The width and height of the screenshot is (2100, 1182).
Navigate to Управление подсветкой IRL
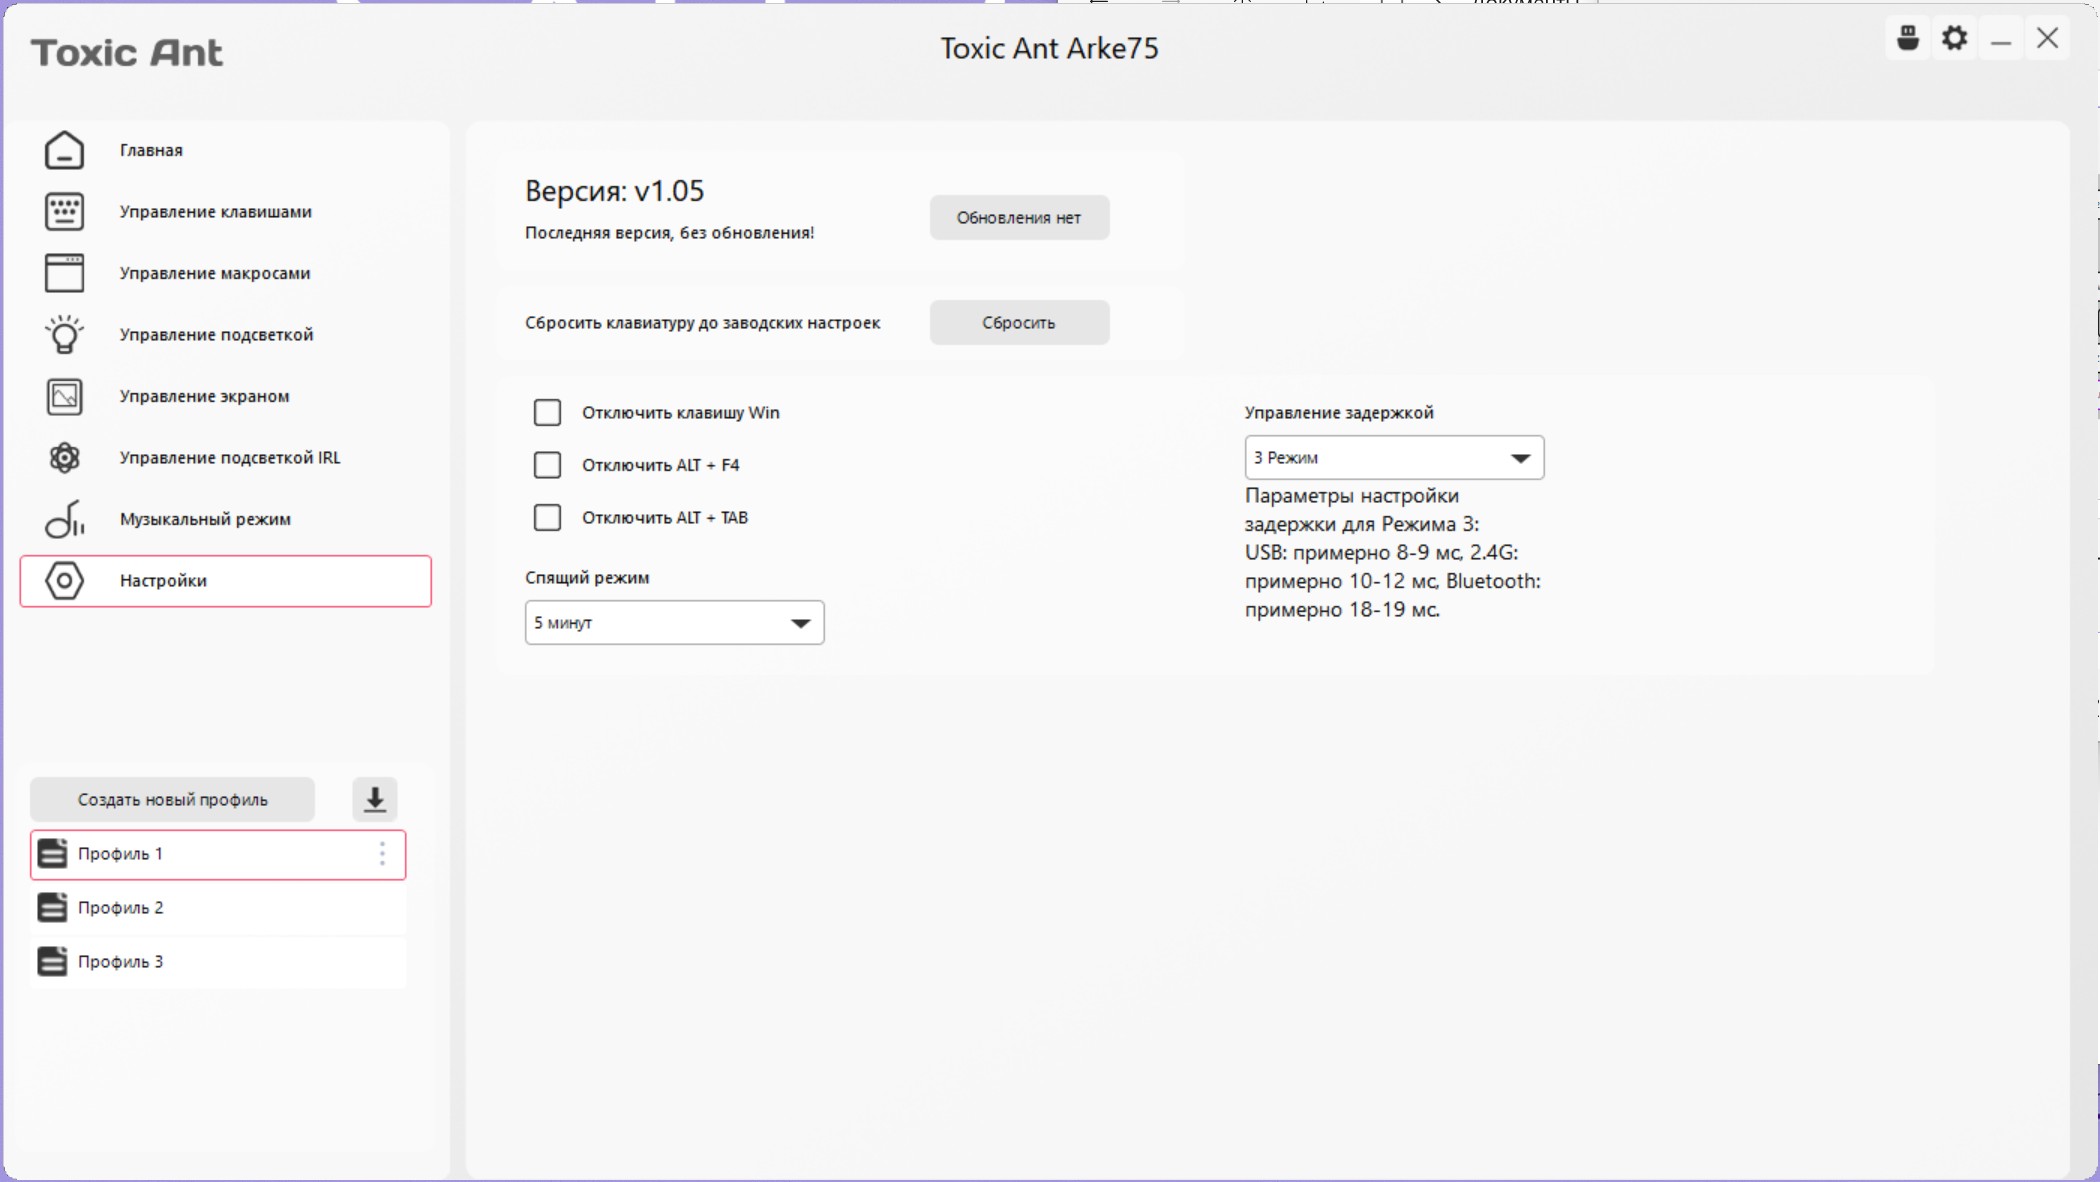(x=226, y=458)
